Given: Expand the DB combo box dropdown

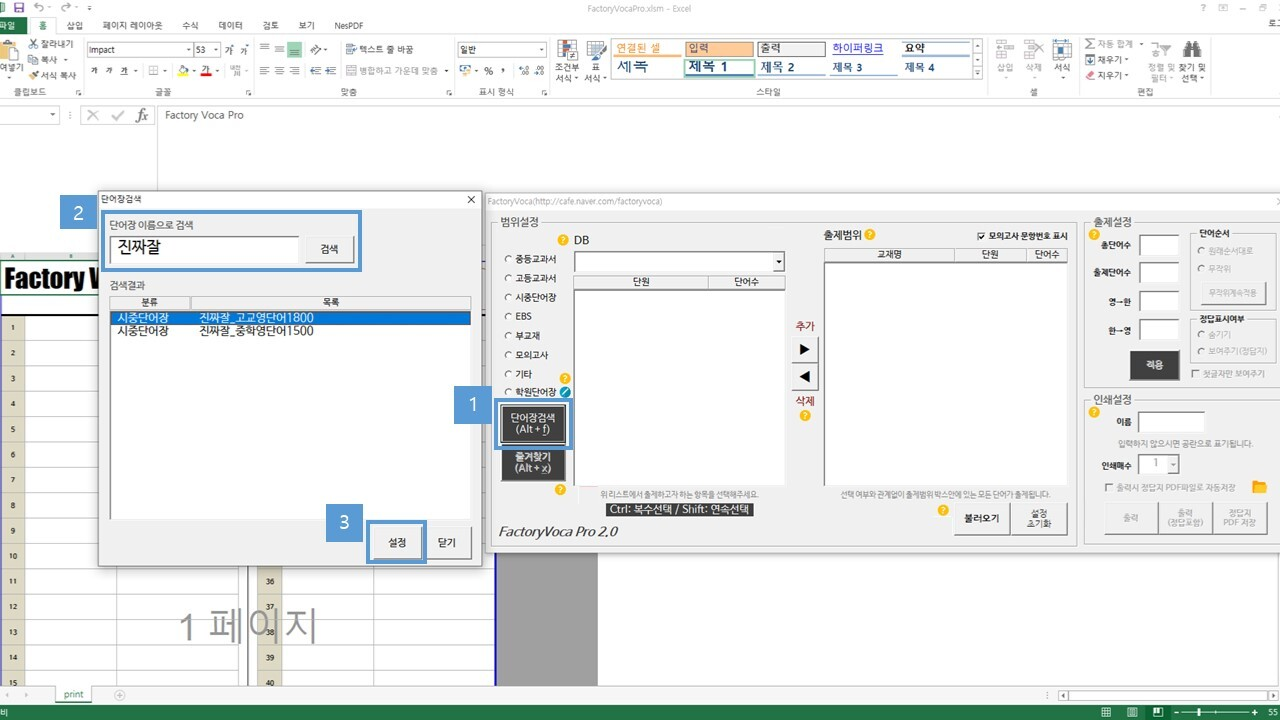Looking at the screenshot, I should tap(778, 261).
